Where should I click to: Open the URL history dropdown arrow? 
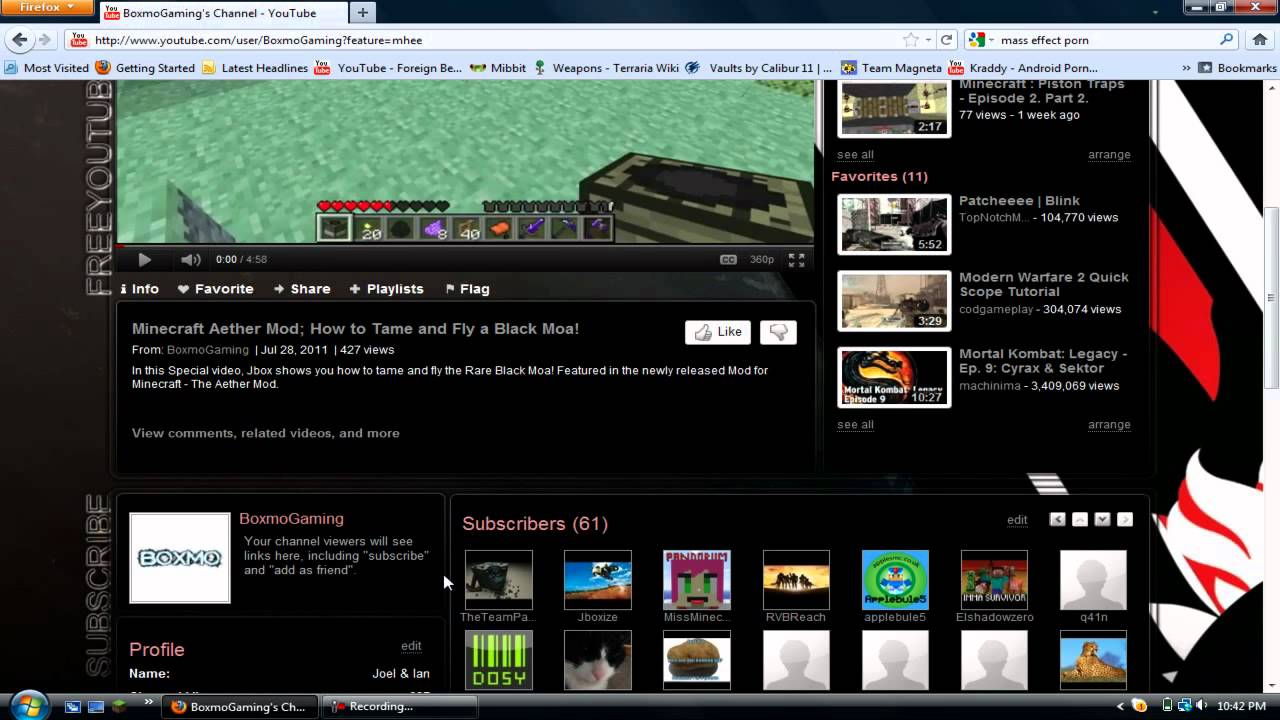pos(929,40)
